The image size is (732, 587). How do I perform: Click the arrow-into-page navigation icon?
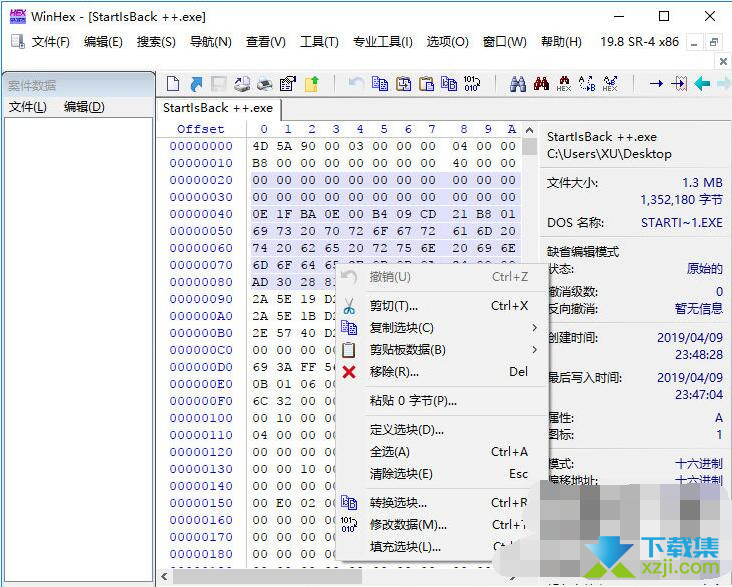tap(679, 84)
